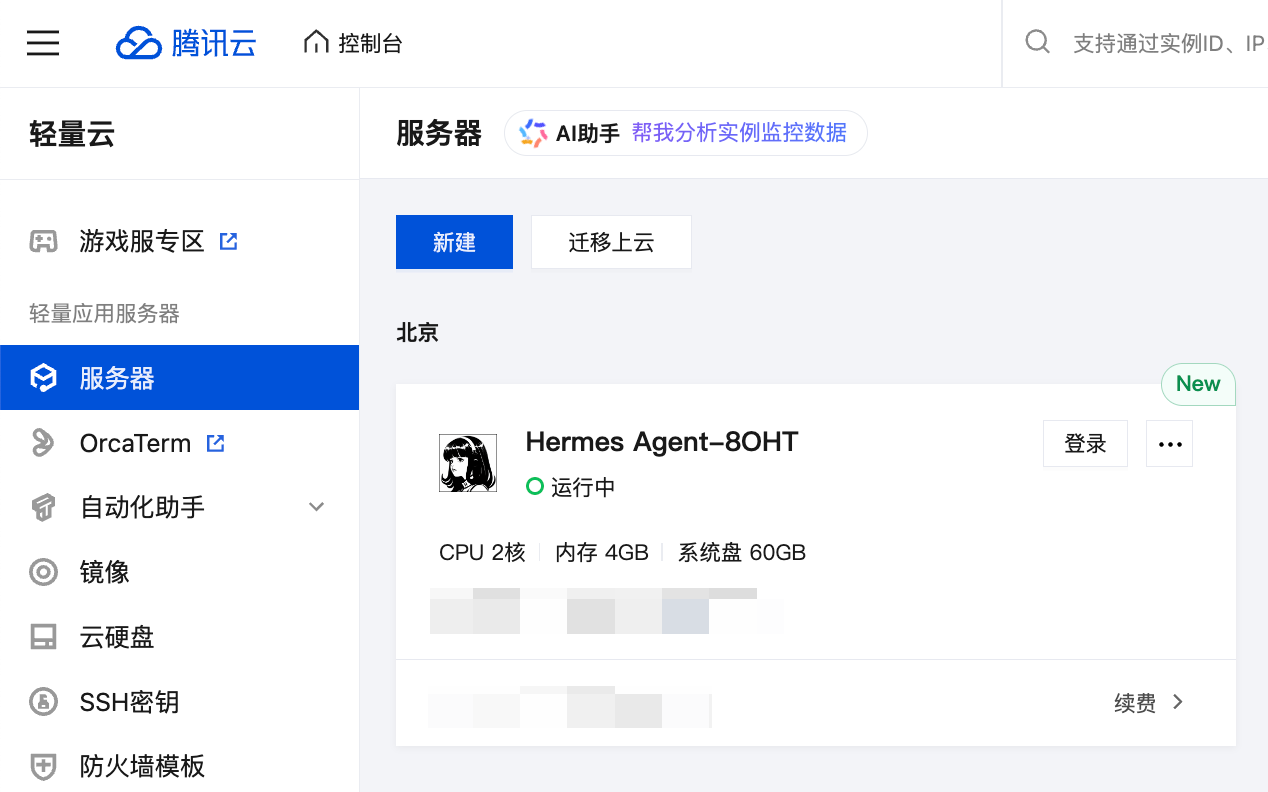
Task: Click the search magnifier icon
Action: [x=1037, y=42]
